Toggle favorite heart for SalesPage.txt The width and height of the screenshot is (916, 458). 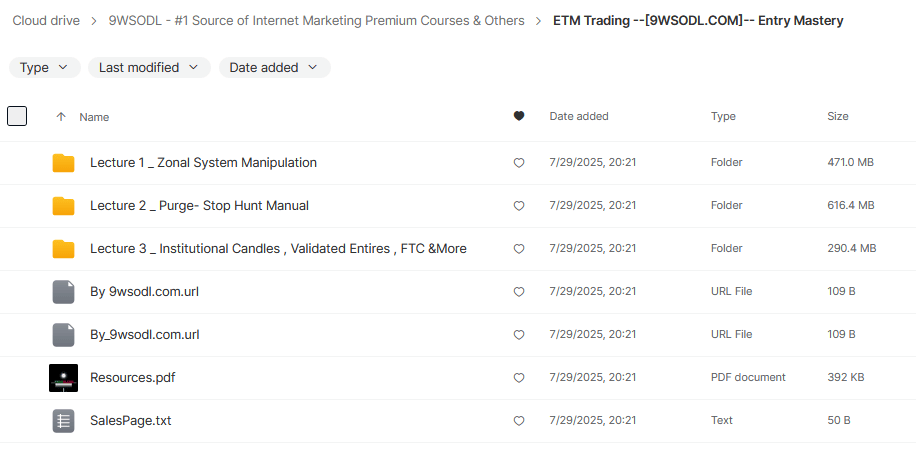click(x=518, y=421)
